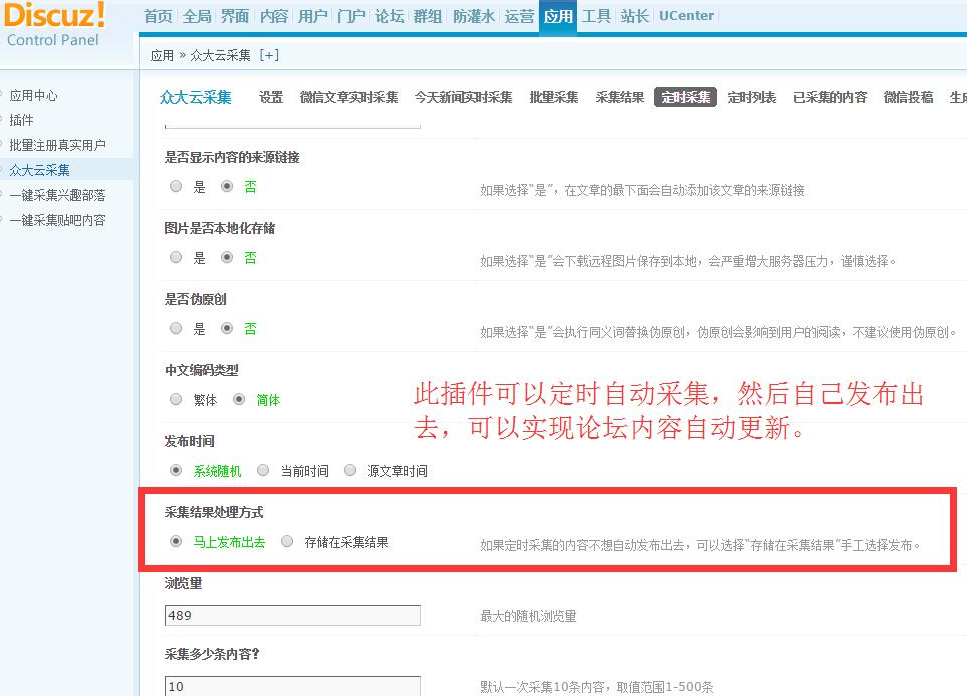The height and width of the screenshot is (696, 970).
Task: Open the 全局 top menu
Action: click(x=197, y=16)
